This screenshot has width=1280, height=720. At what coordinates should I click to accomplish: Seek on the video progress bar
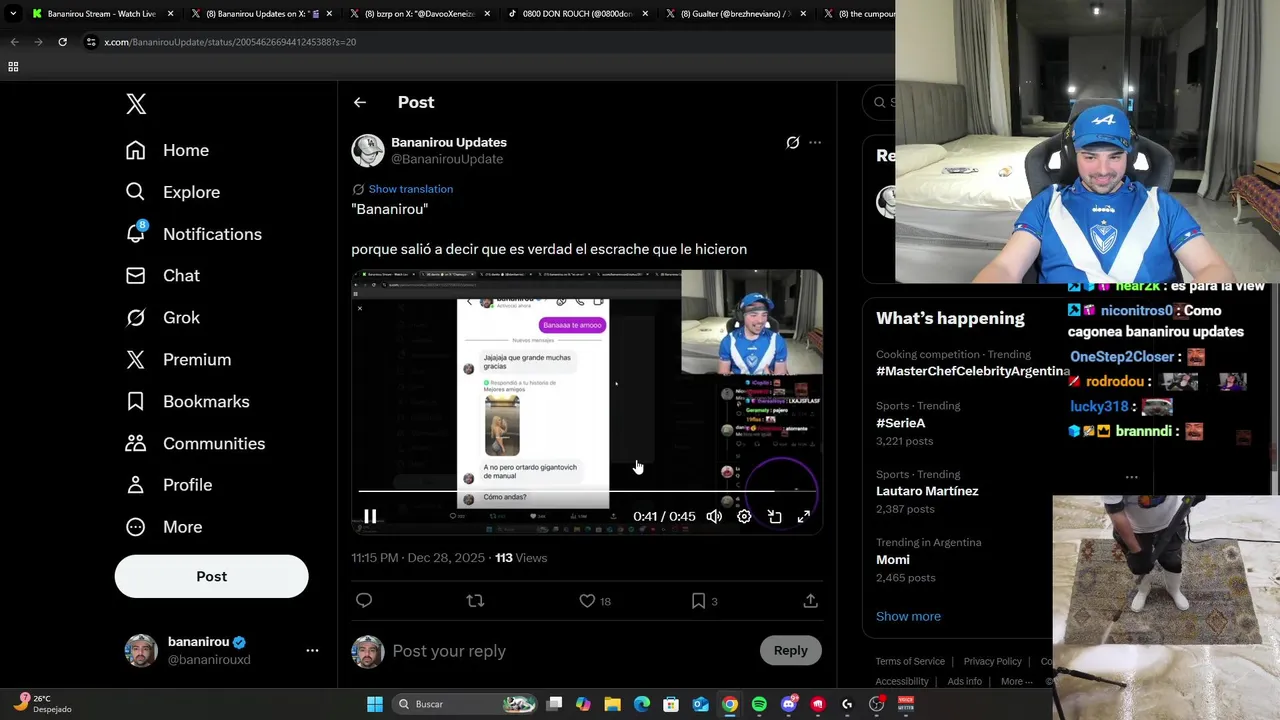click(586, 491)
